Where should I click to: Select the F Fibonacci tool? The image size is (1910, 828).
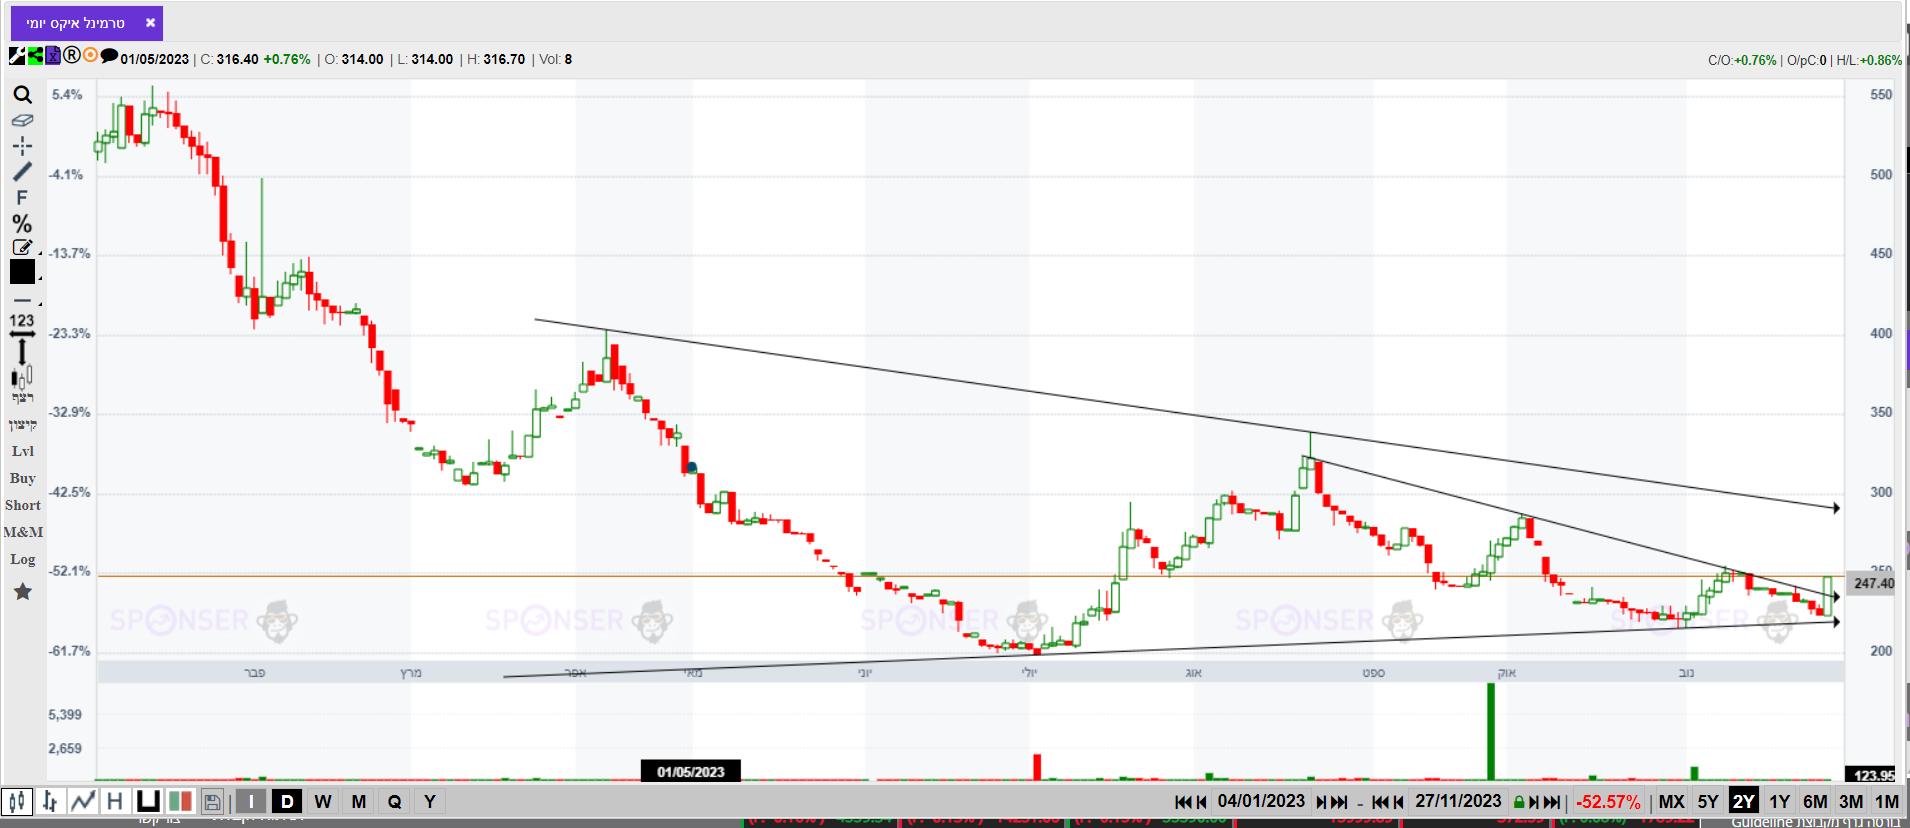[x=22, y=198]
